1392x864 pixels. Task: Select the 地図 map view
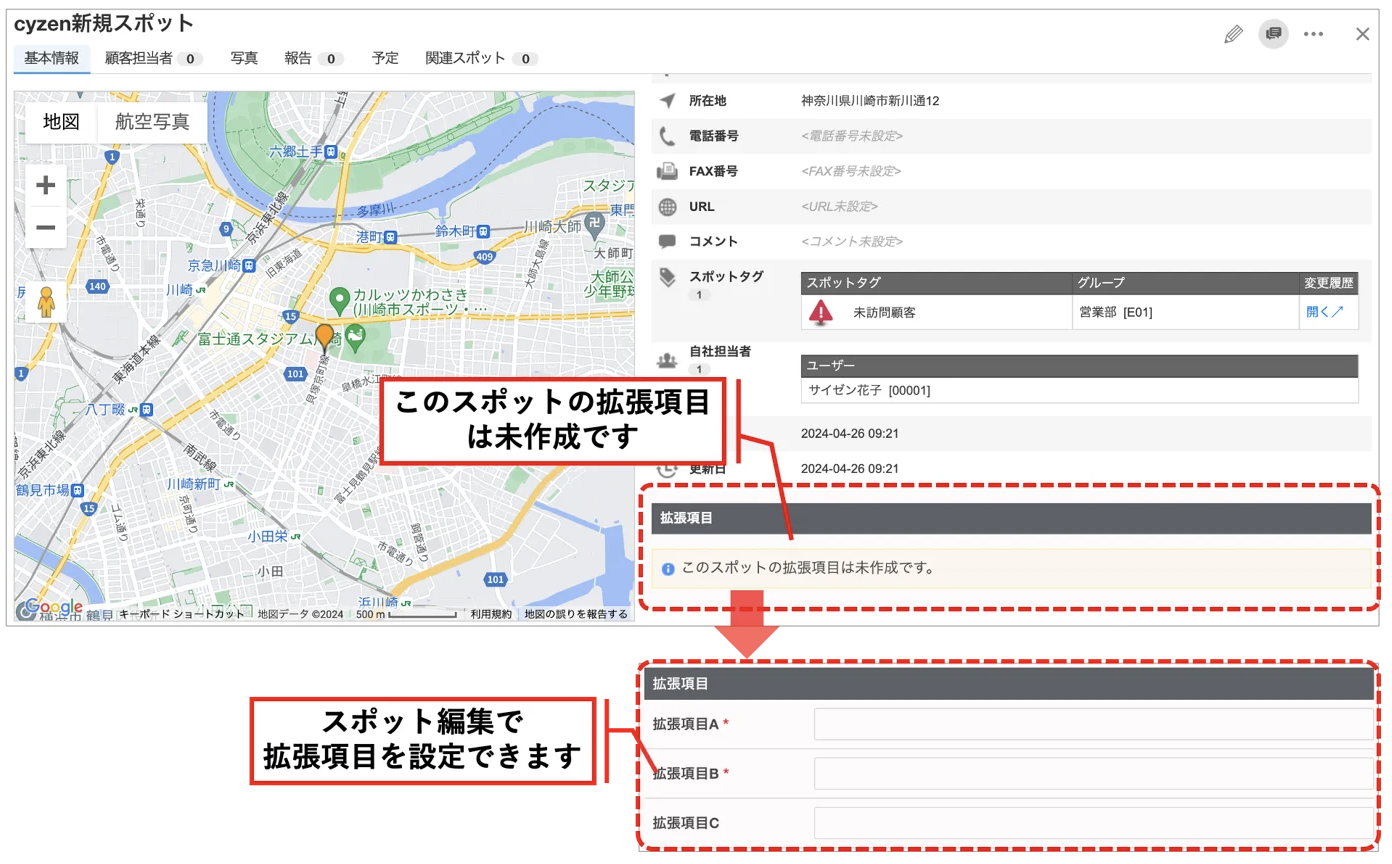click(61, 122)
